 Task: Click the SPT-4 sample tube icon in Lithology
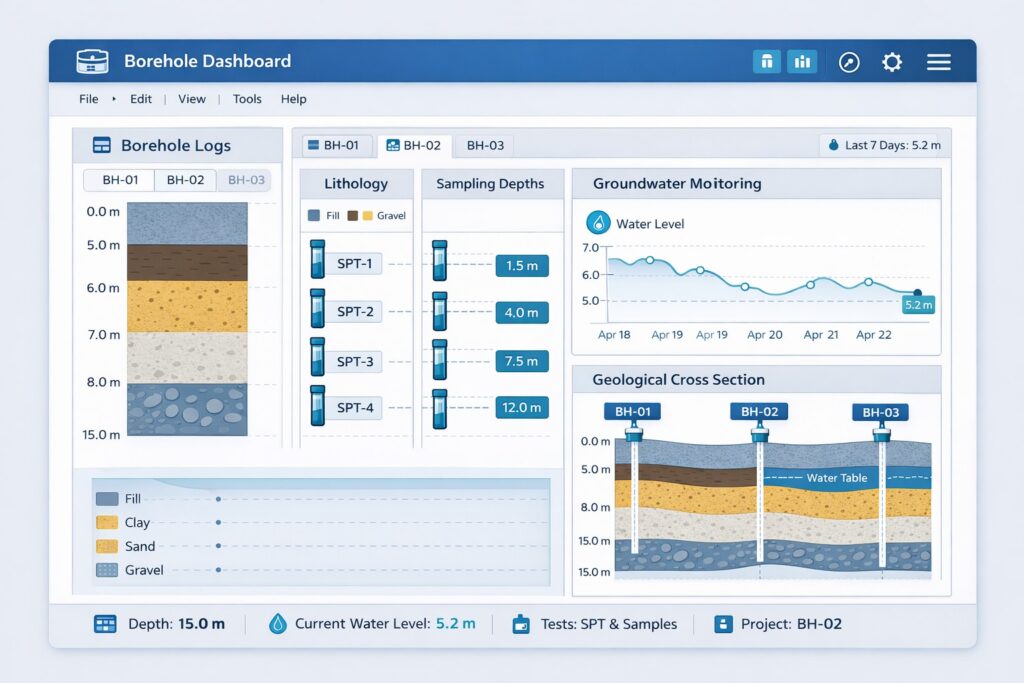(317, 405)
